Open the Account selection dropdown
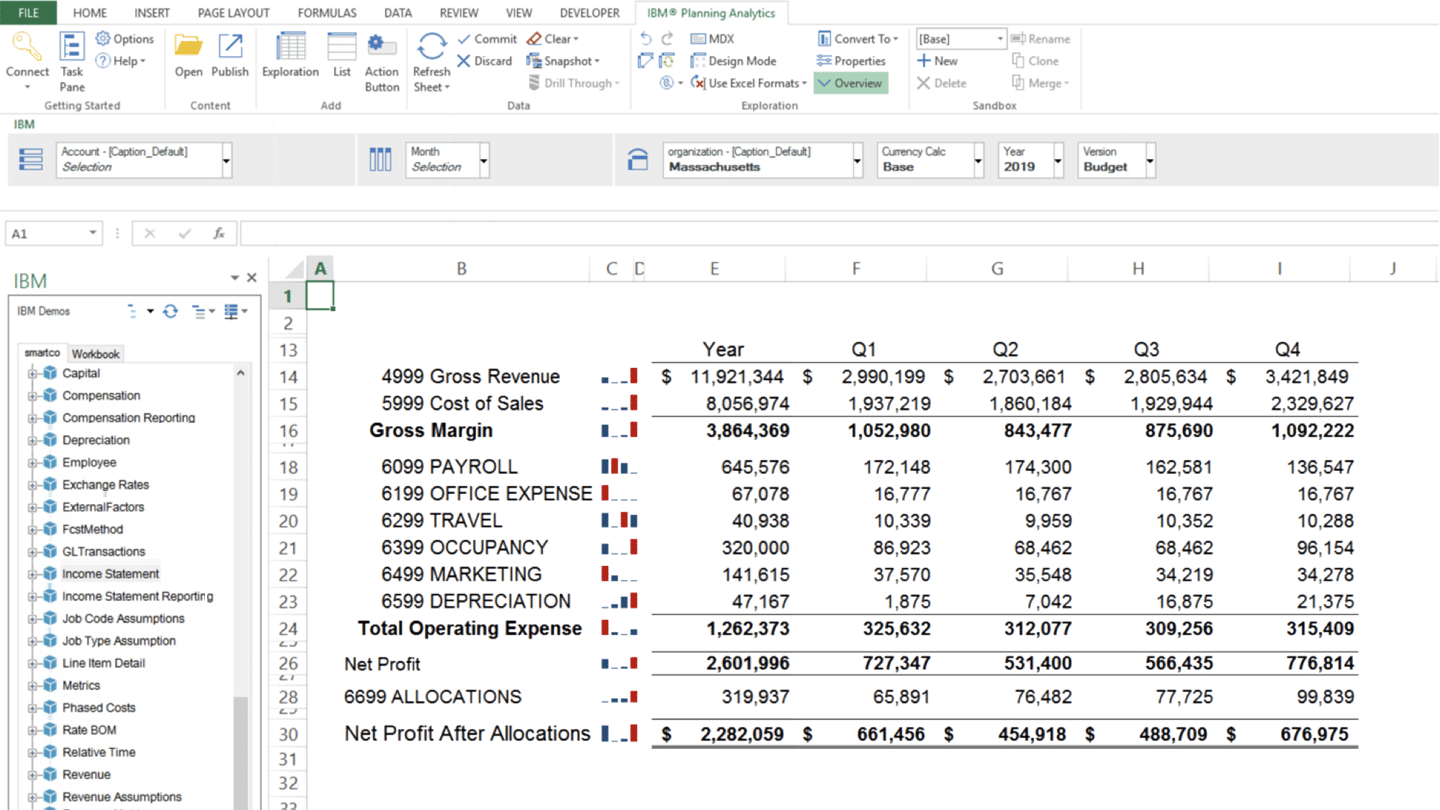Image resolution: width=1440 pixels, height=810 pixels. [x=227, y=160]
